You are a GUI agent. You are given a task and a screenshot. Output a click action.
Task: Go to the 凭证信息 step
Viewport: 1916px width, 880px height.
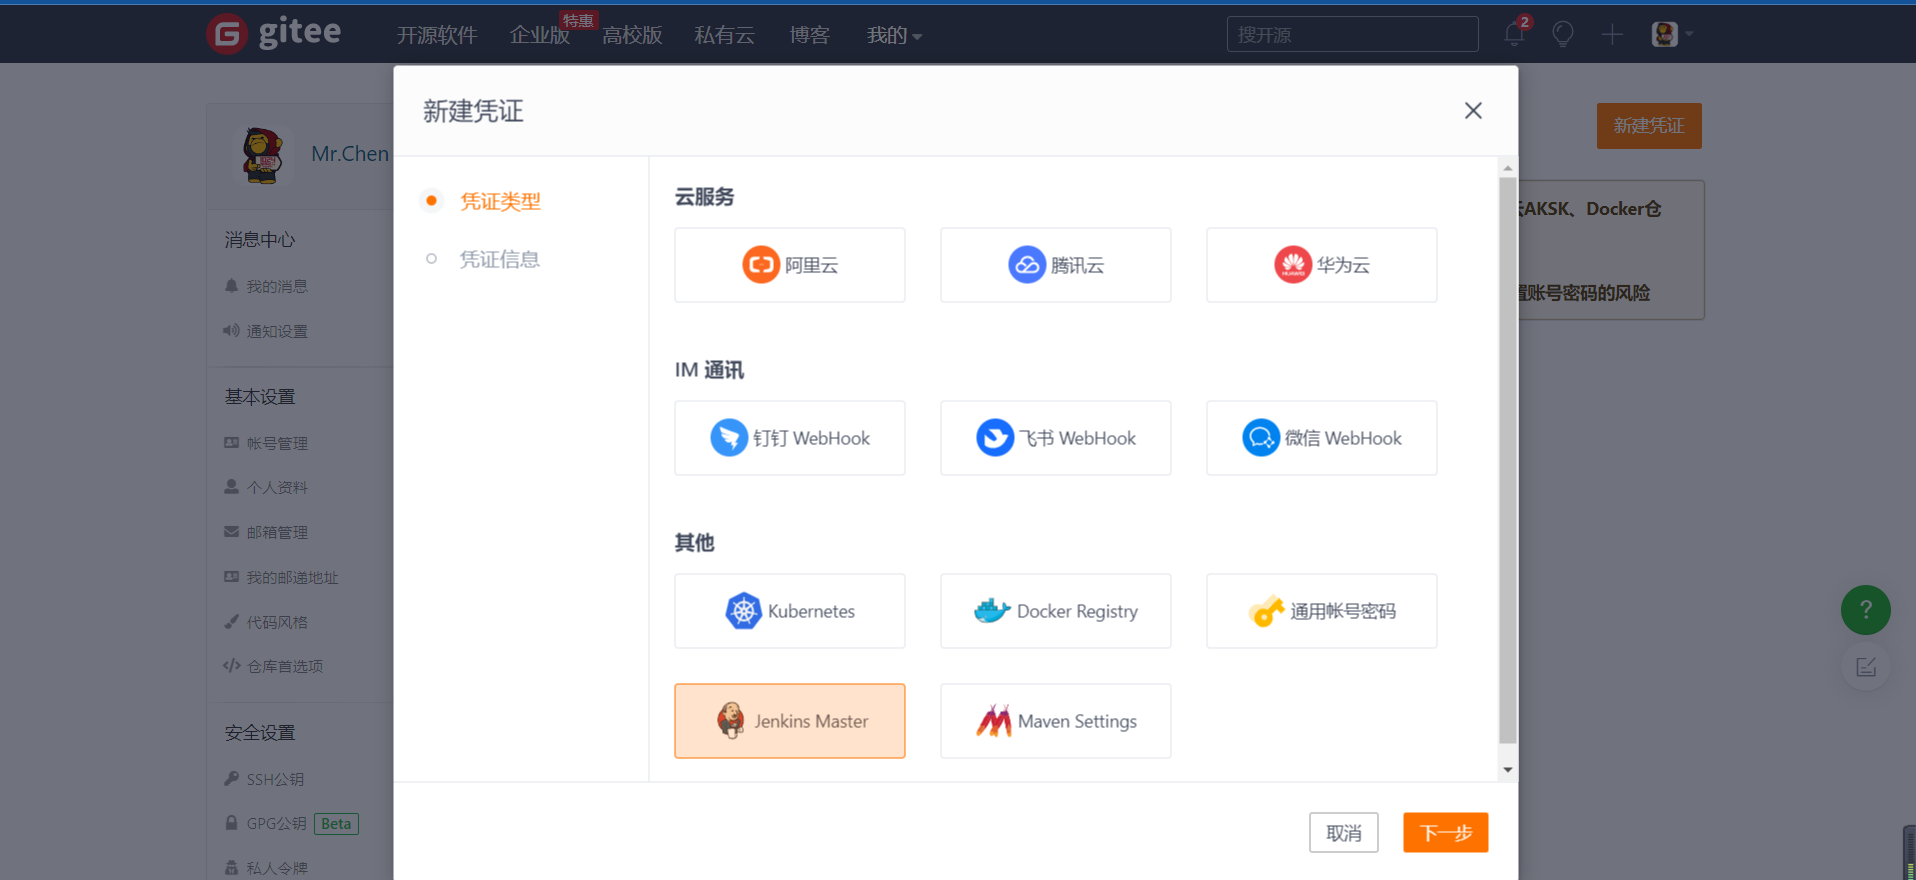(499, 259)
